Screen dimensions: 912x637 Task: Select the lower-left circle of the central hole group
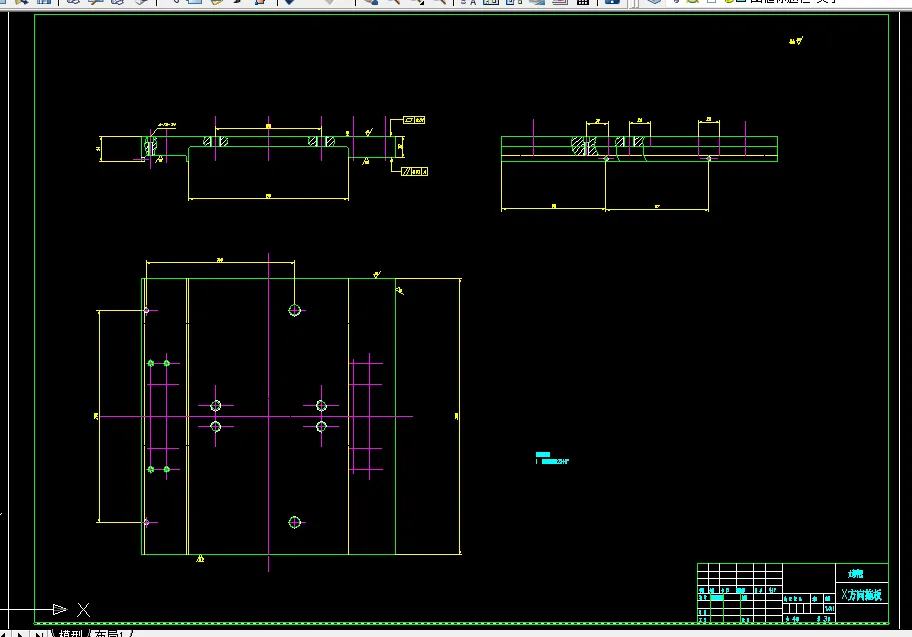point(216,426)
